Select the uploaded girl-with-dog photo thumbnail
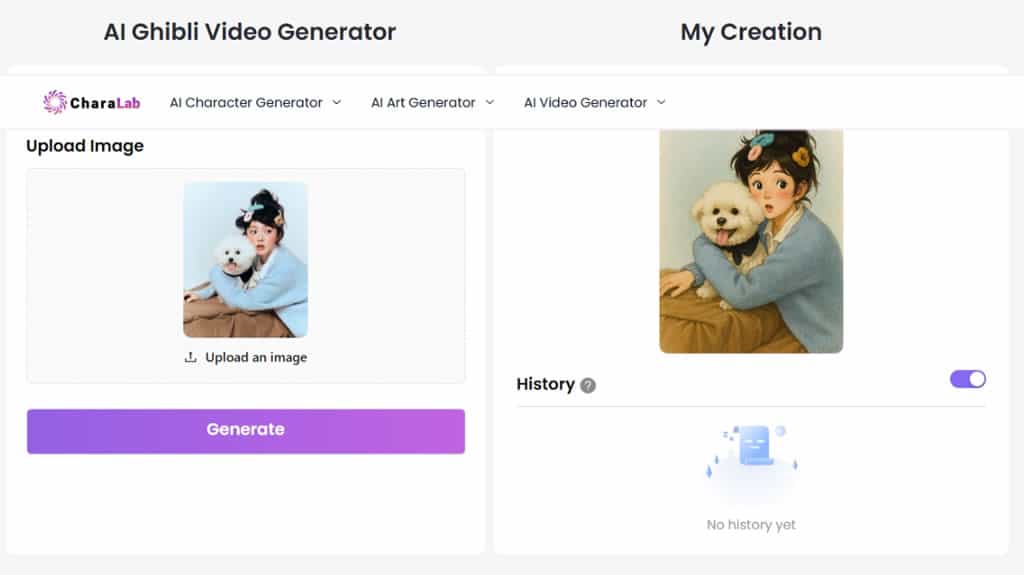The width and height of the screenshot is (1024, 575). [246, 260]
